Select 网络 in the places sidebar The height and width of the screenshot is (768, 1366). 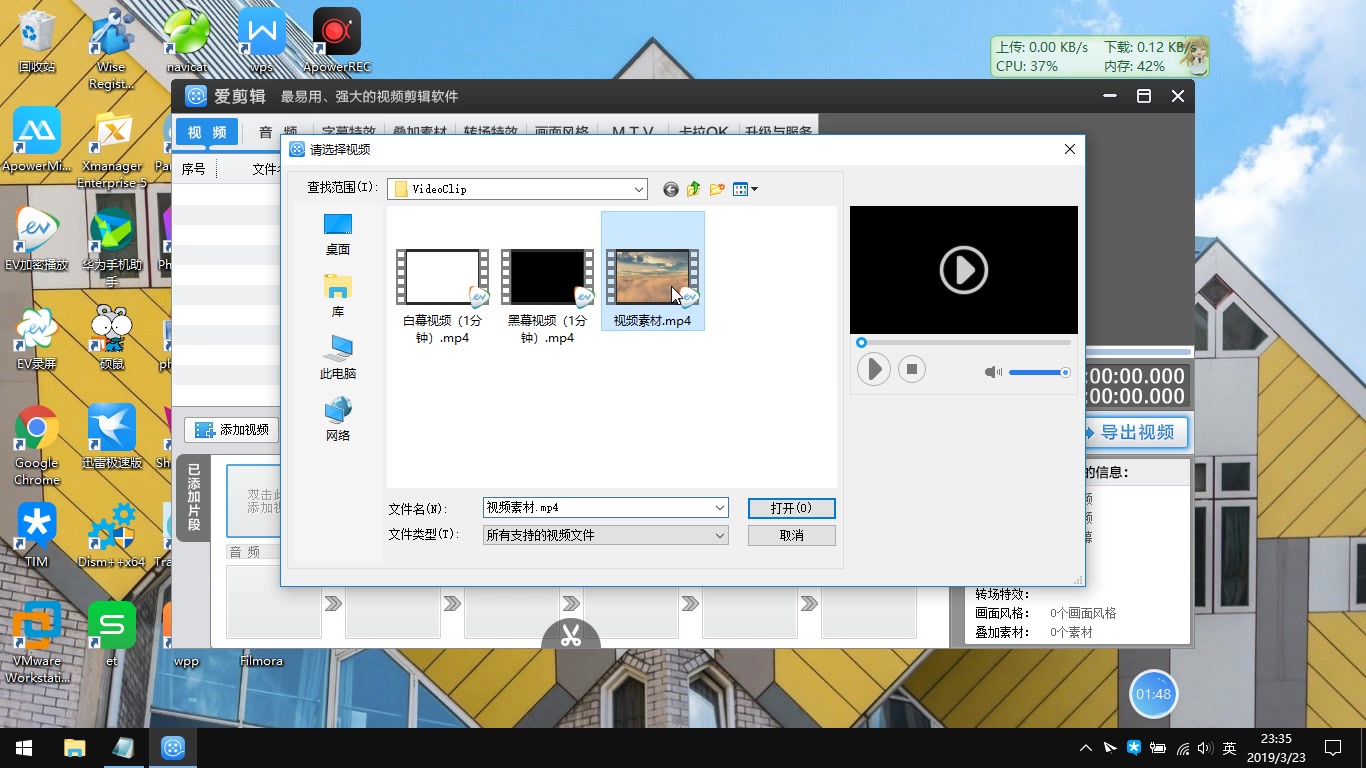(338, 421)
